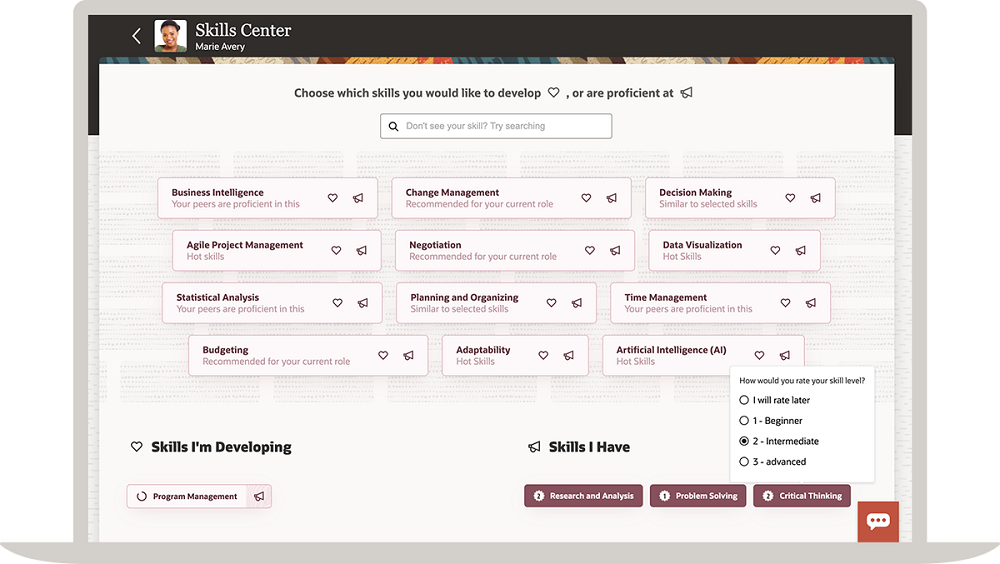1000x564 pixels.
Task: Click the back arrow in header
Action: coord(137,36)
